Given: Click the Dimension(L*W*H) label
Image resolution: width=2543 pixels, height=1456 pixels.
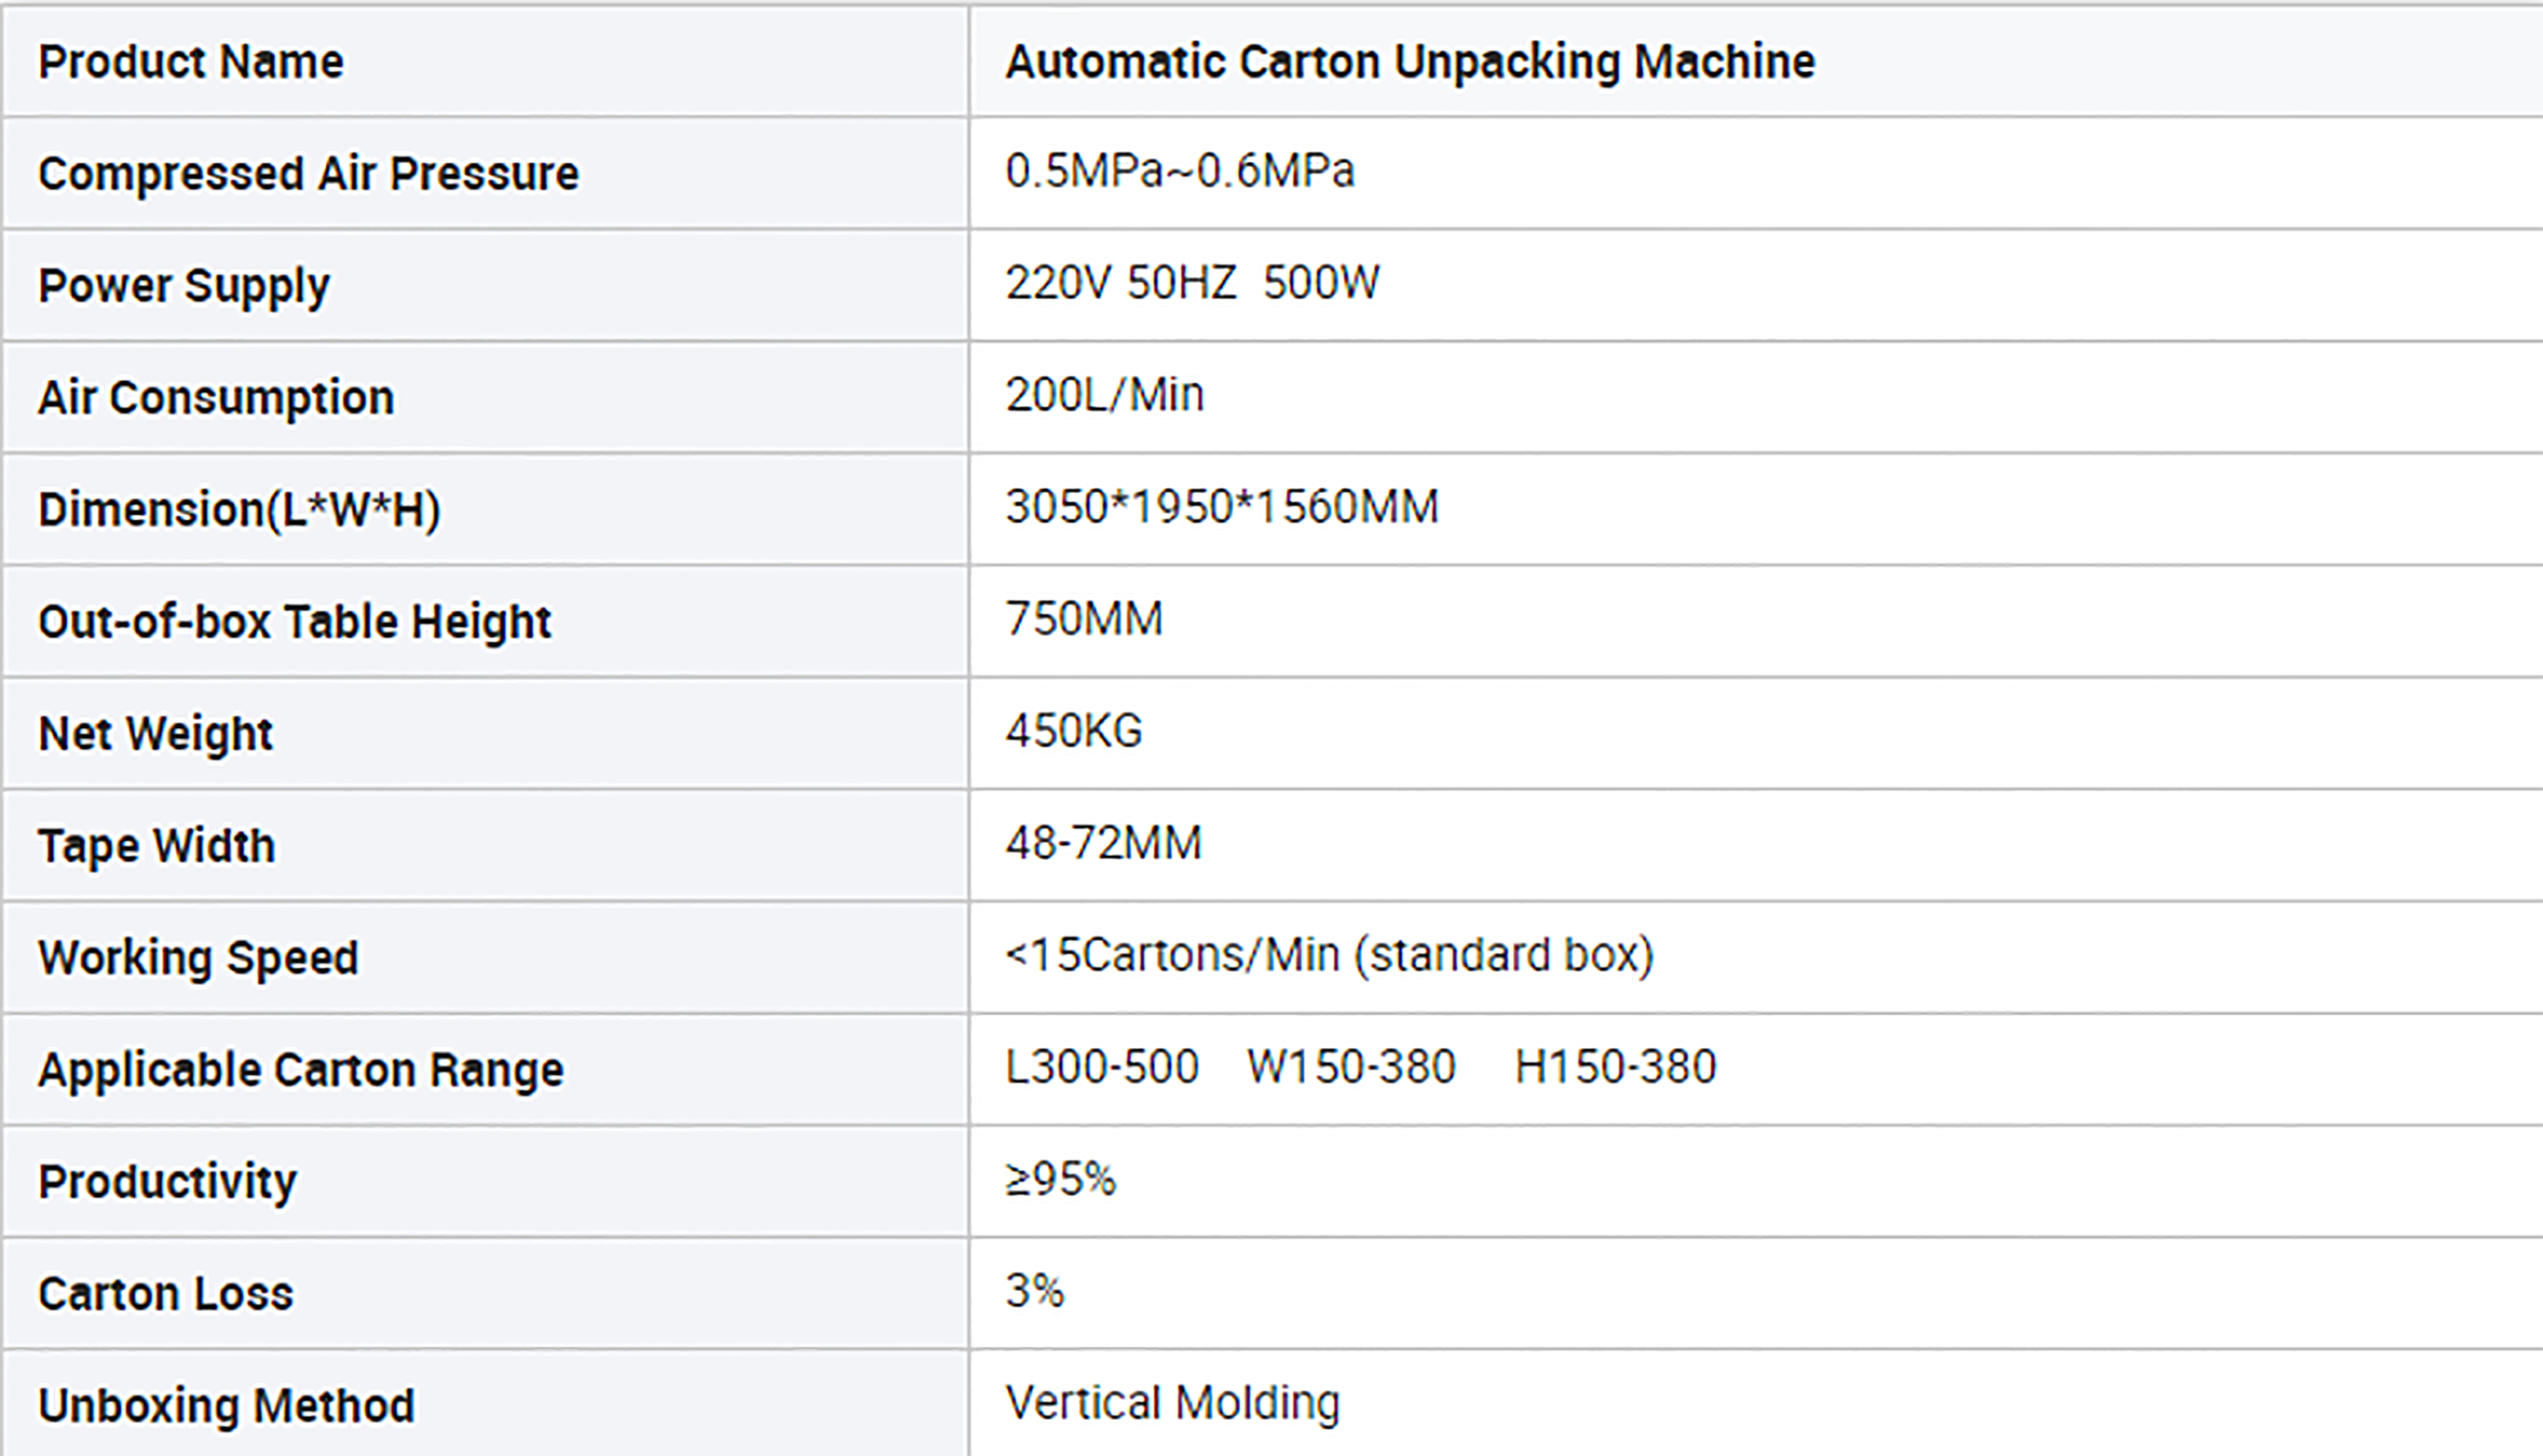Looking at the screenshot, I should [x=239, y=510].
